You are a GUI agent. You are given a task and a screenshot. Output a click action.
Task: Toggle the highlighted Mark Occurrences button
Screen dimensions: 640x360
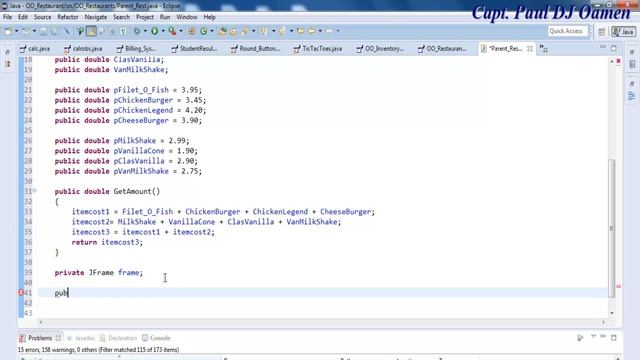[91, 31]
